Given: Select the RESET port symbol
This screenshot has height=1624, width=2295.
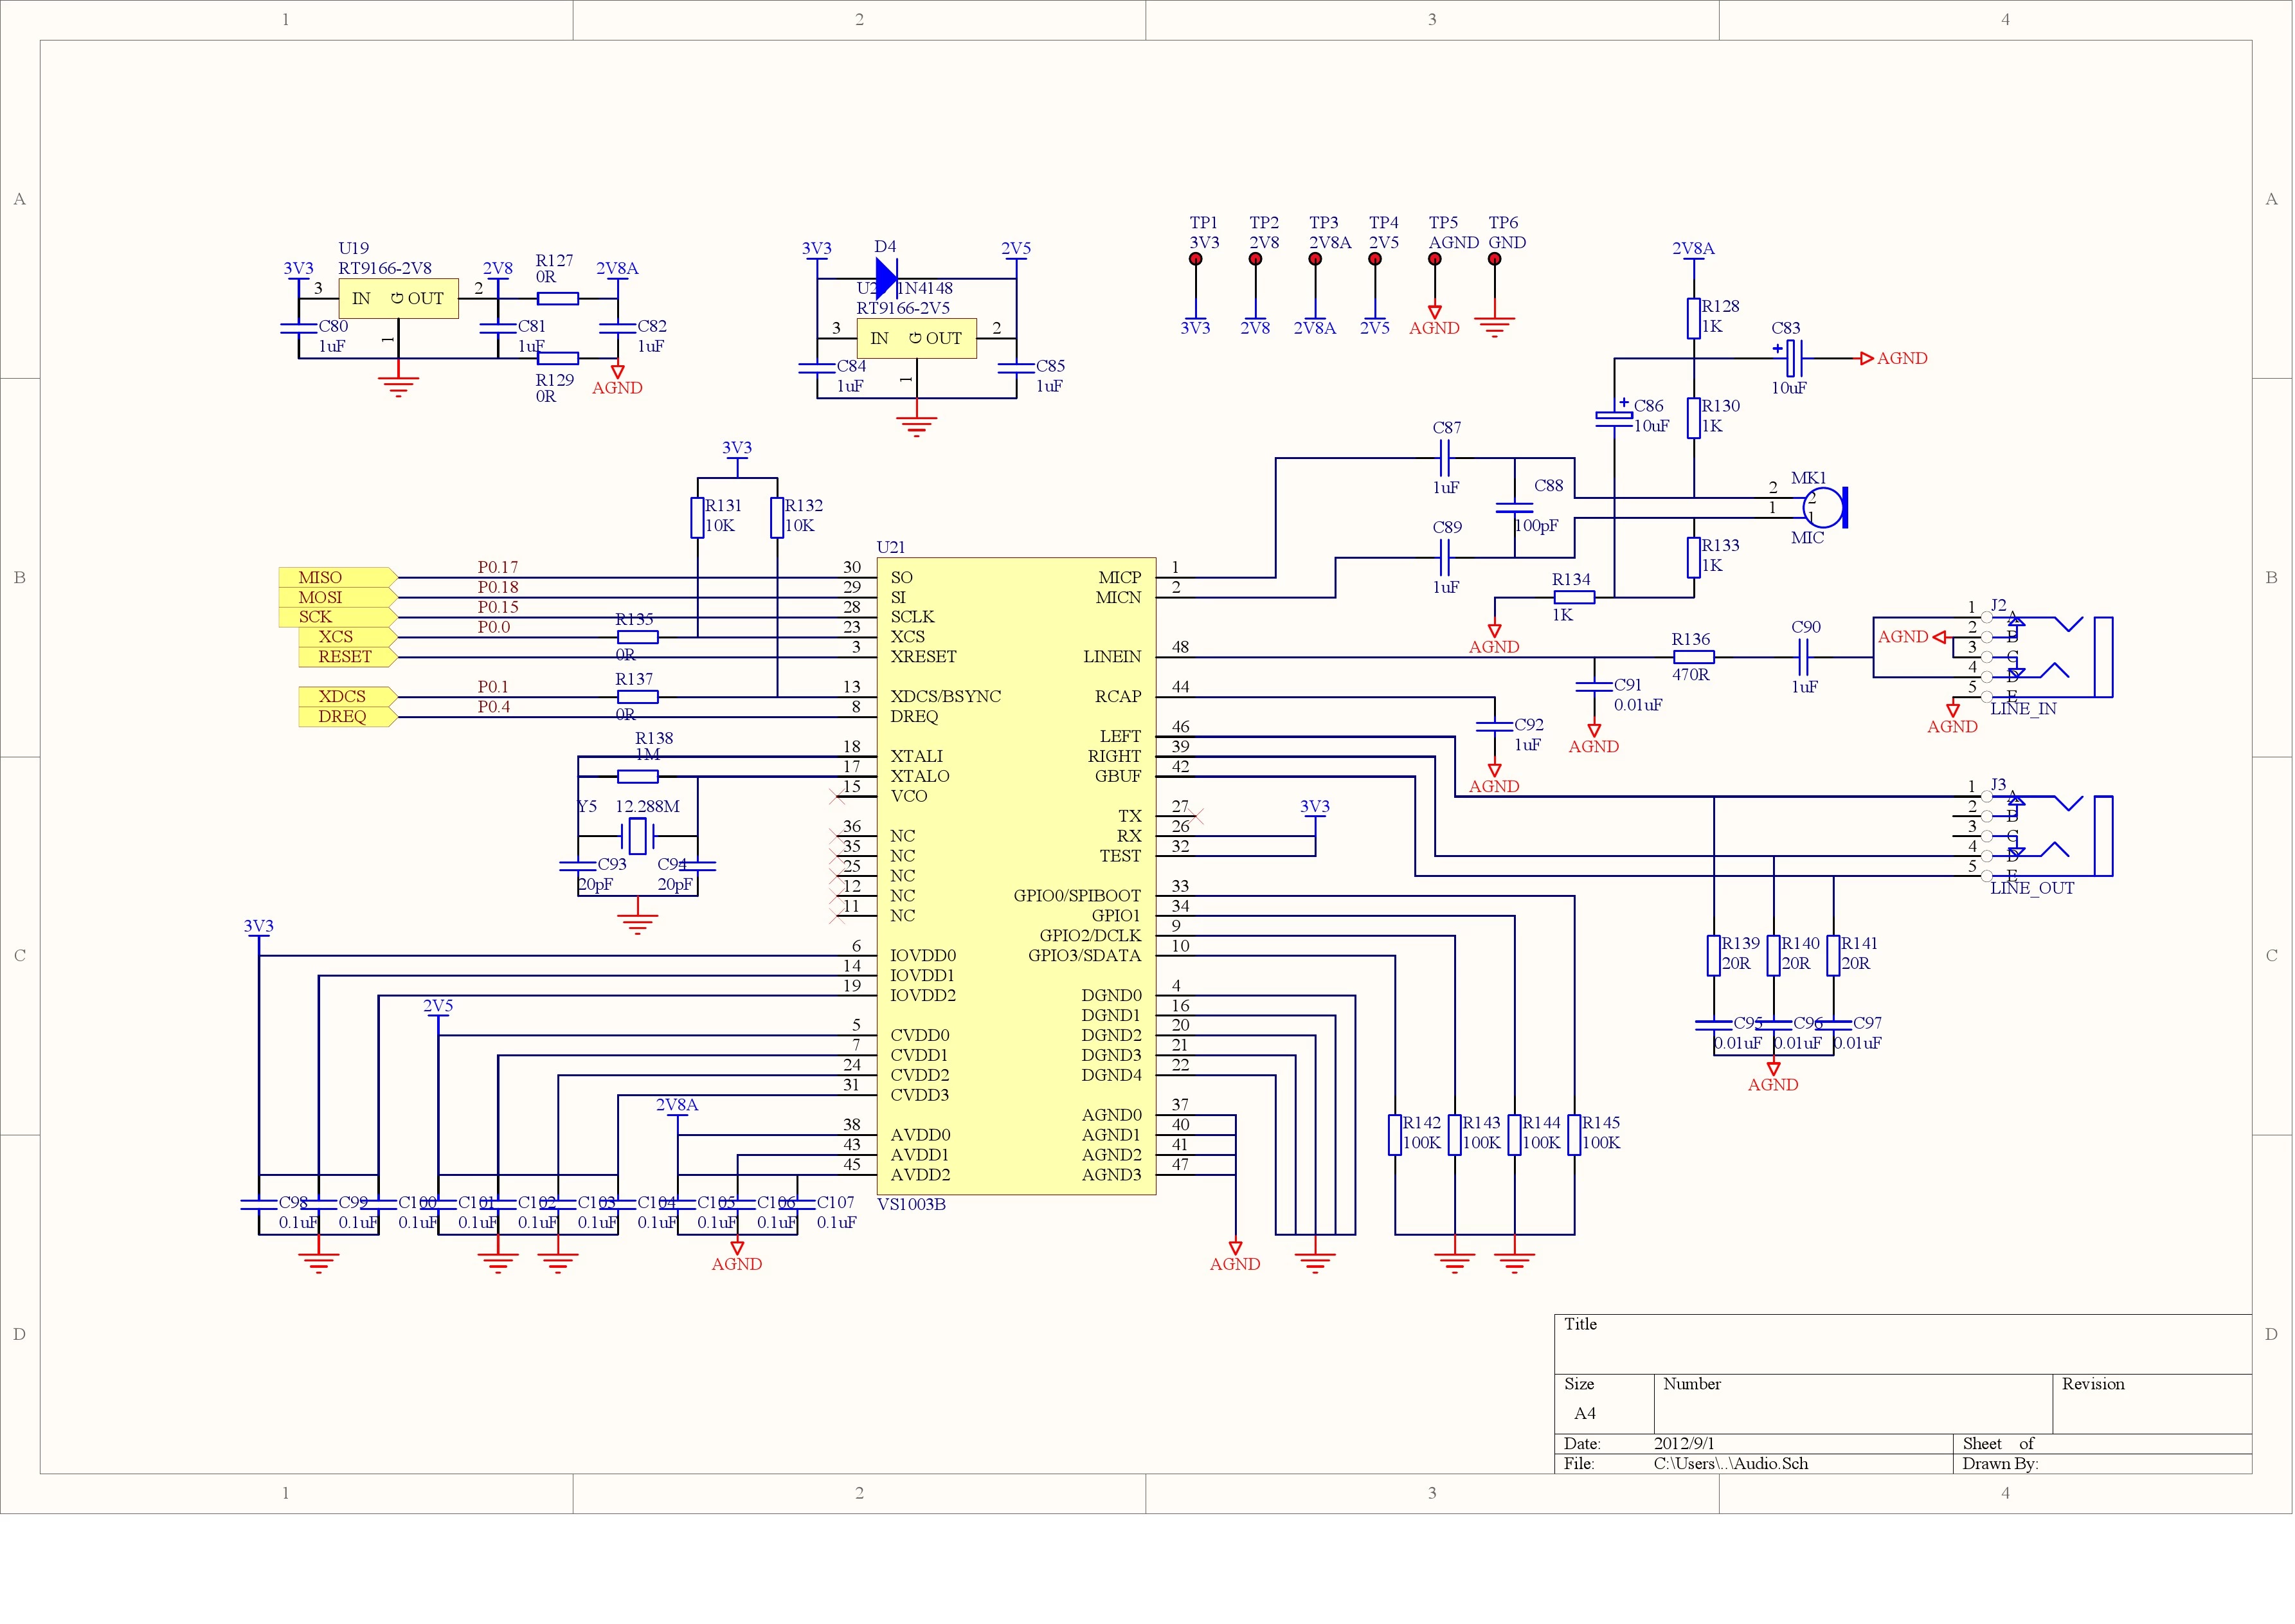Looking at the screenshot, I should (x=348, y=657).
